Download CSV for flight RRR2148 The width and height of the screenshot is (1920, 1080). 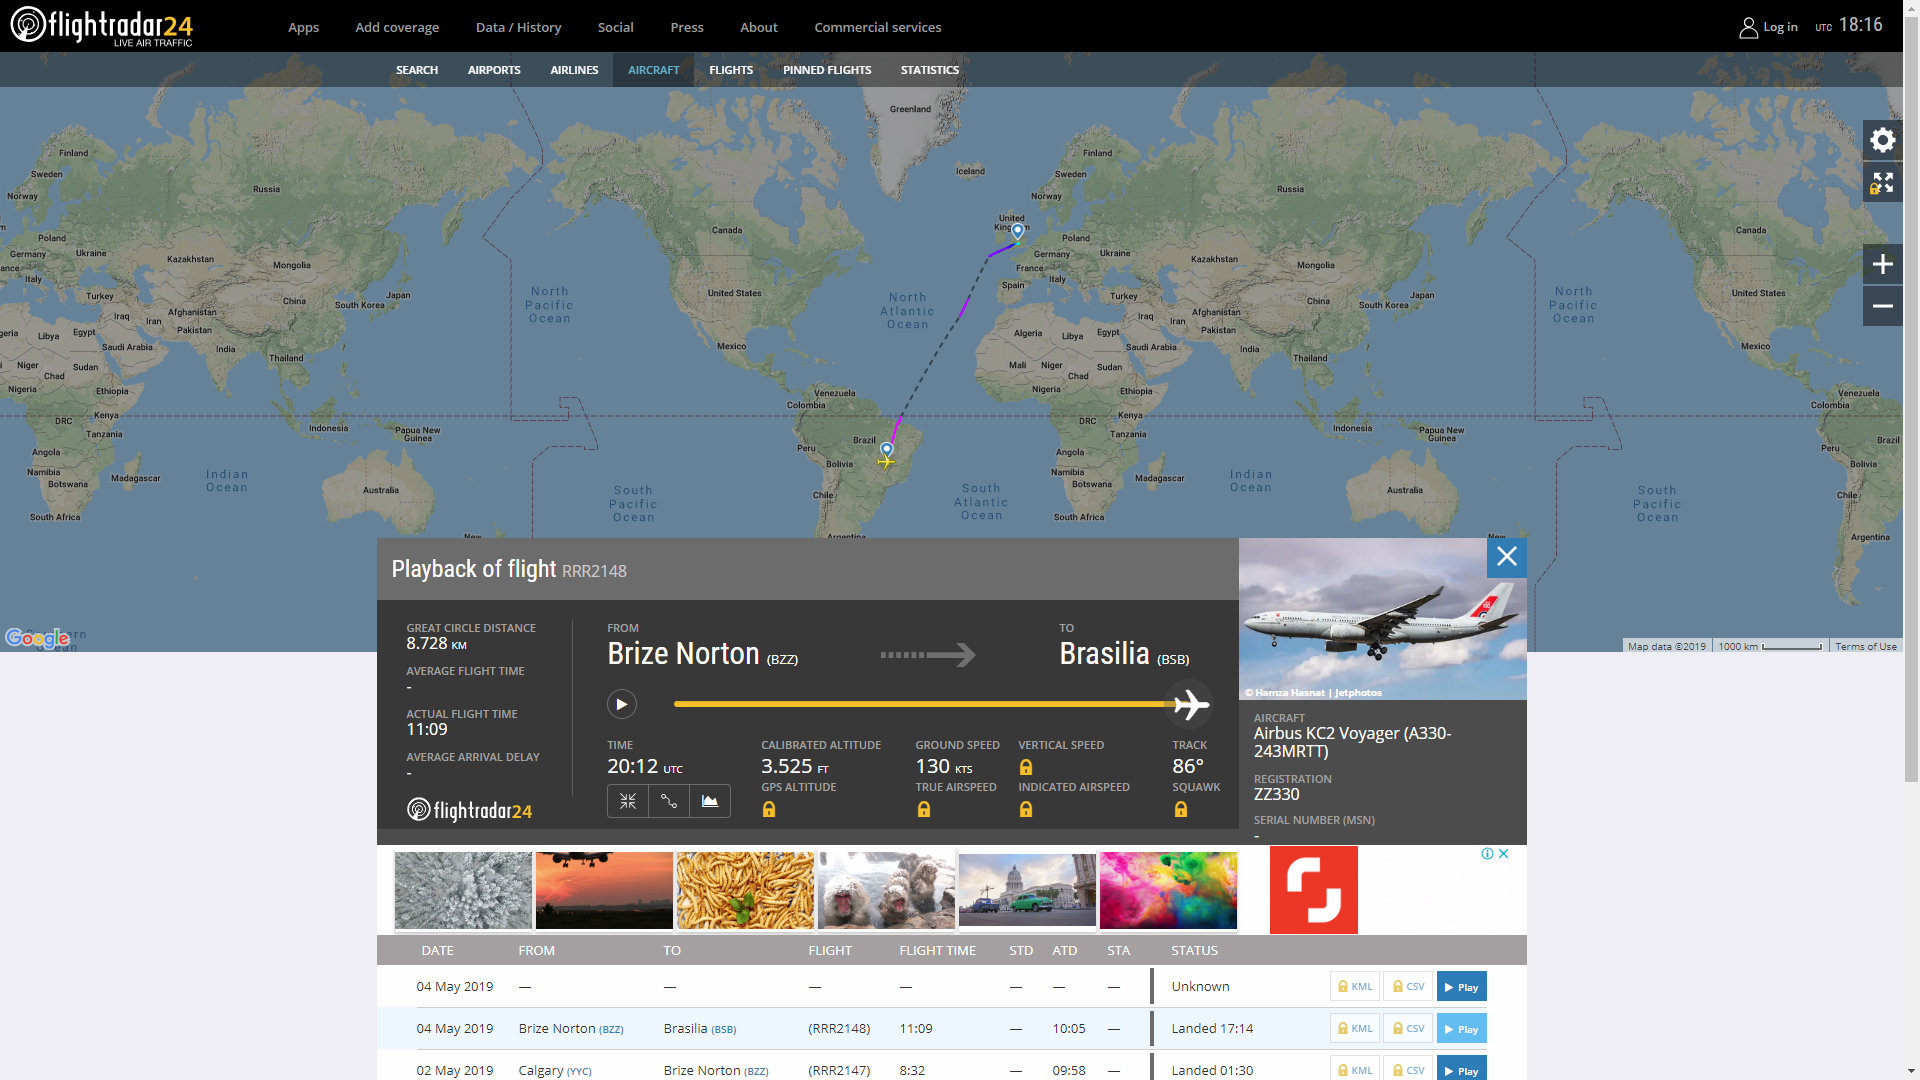(1408, 1028)
